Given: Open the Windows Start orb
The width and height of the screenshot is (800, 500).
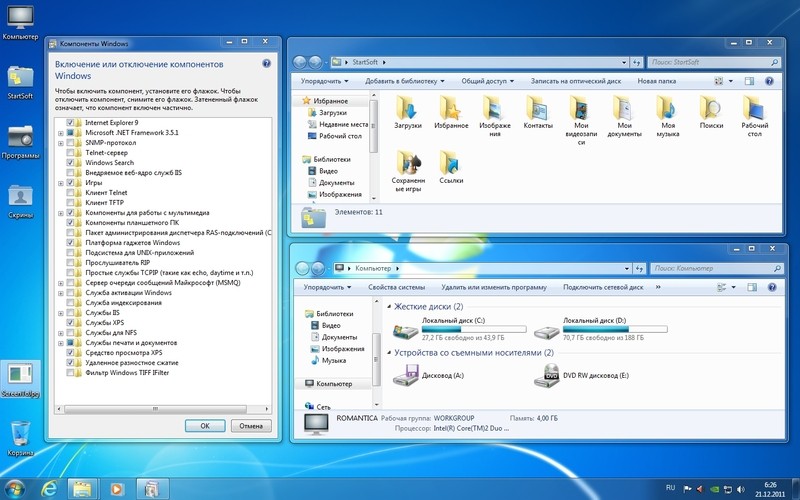Looking at the screenshot, I should click(x=14, y=489).
